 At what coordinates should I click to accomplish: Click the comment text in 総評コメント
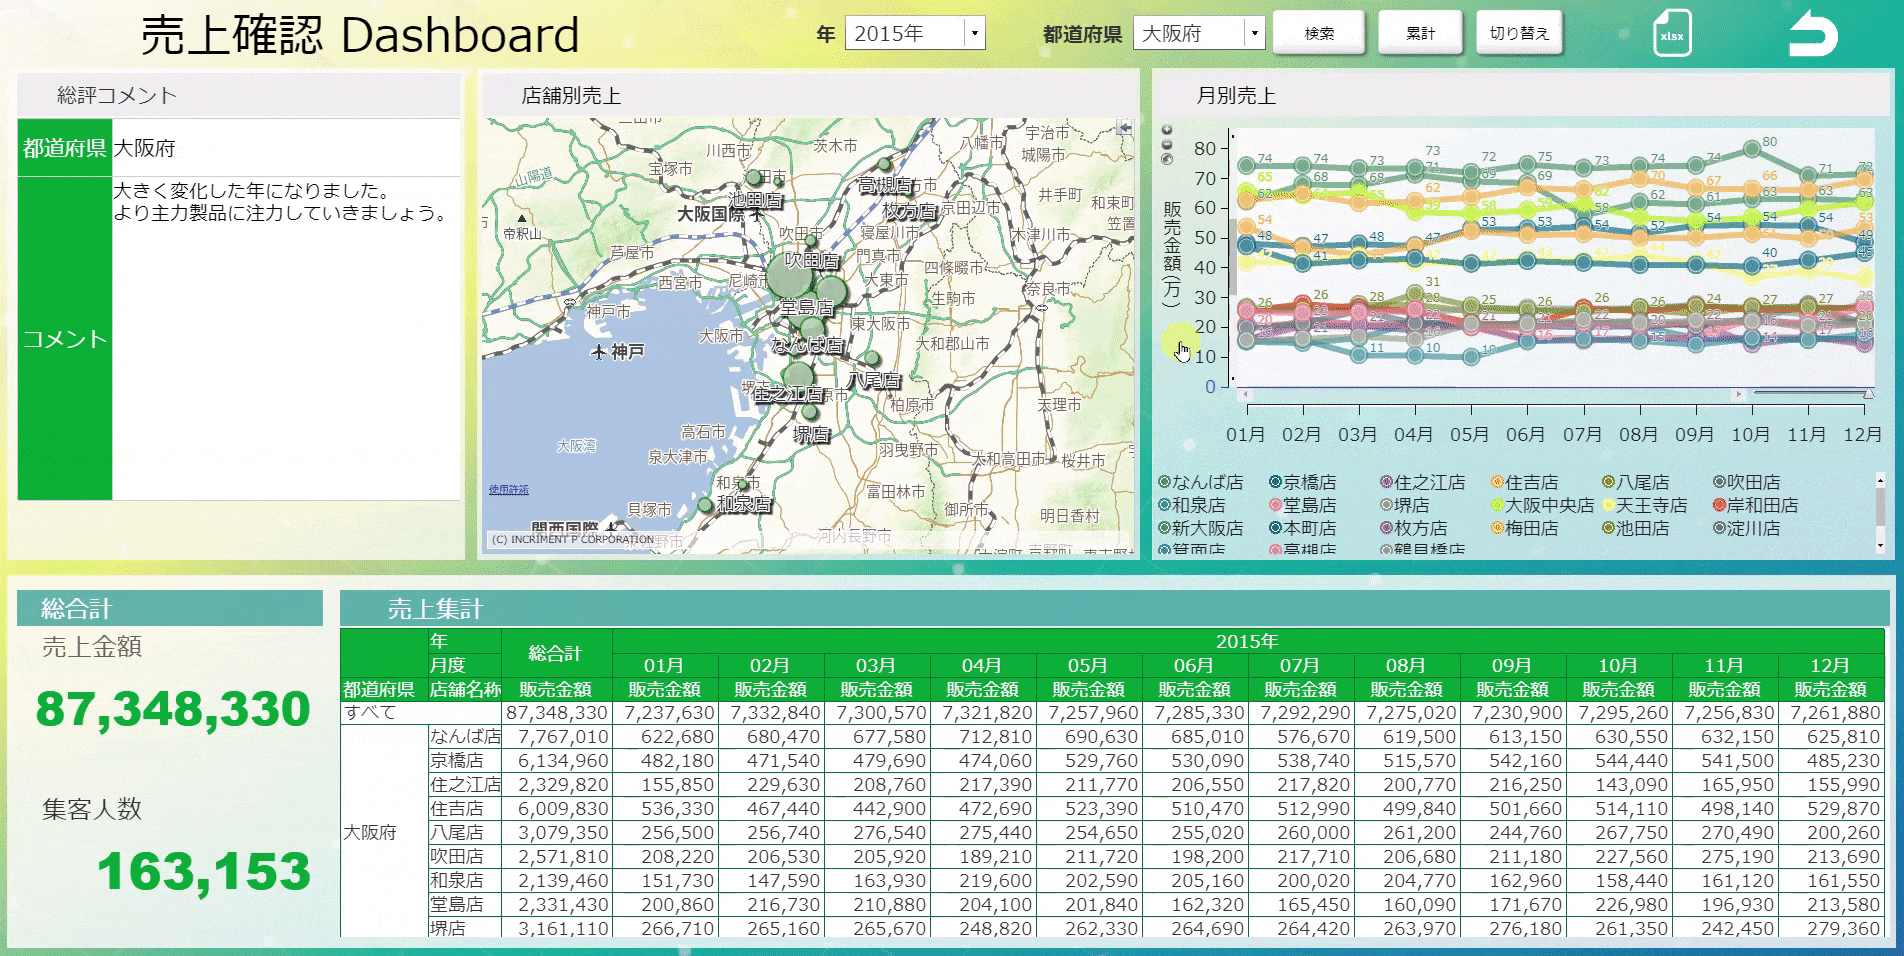[x=280, y=202]
